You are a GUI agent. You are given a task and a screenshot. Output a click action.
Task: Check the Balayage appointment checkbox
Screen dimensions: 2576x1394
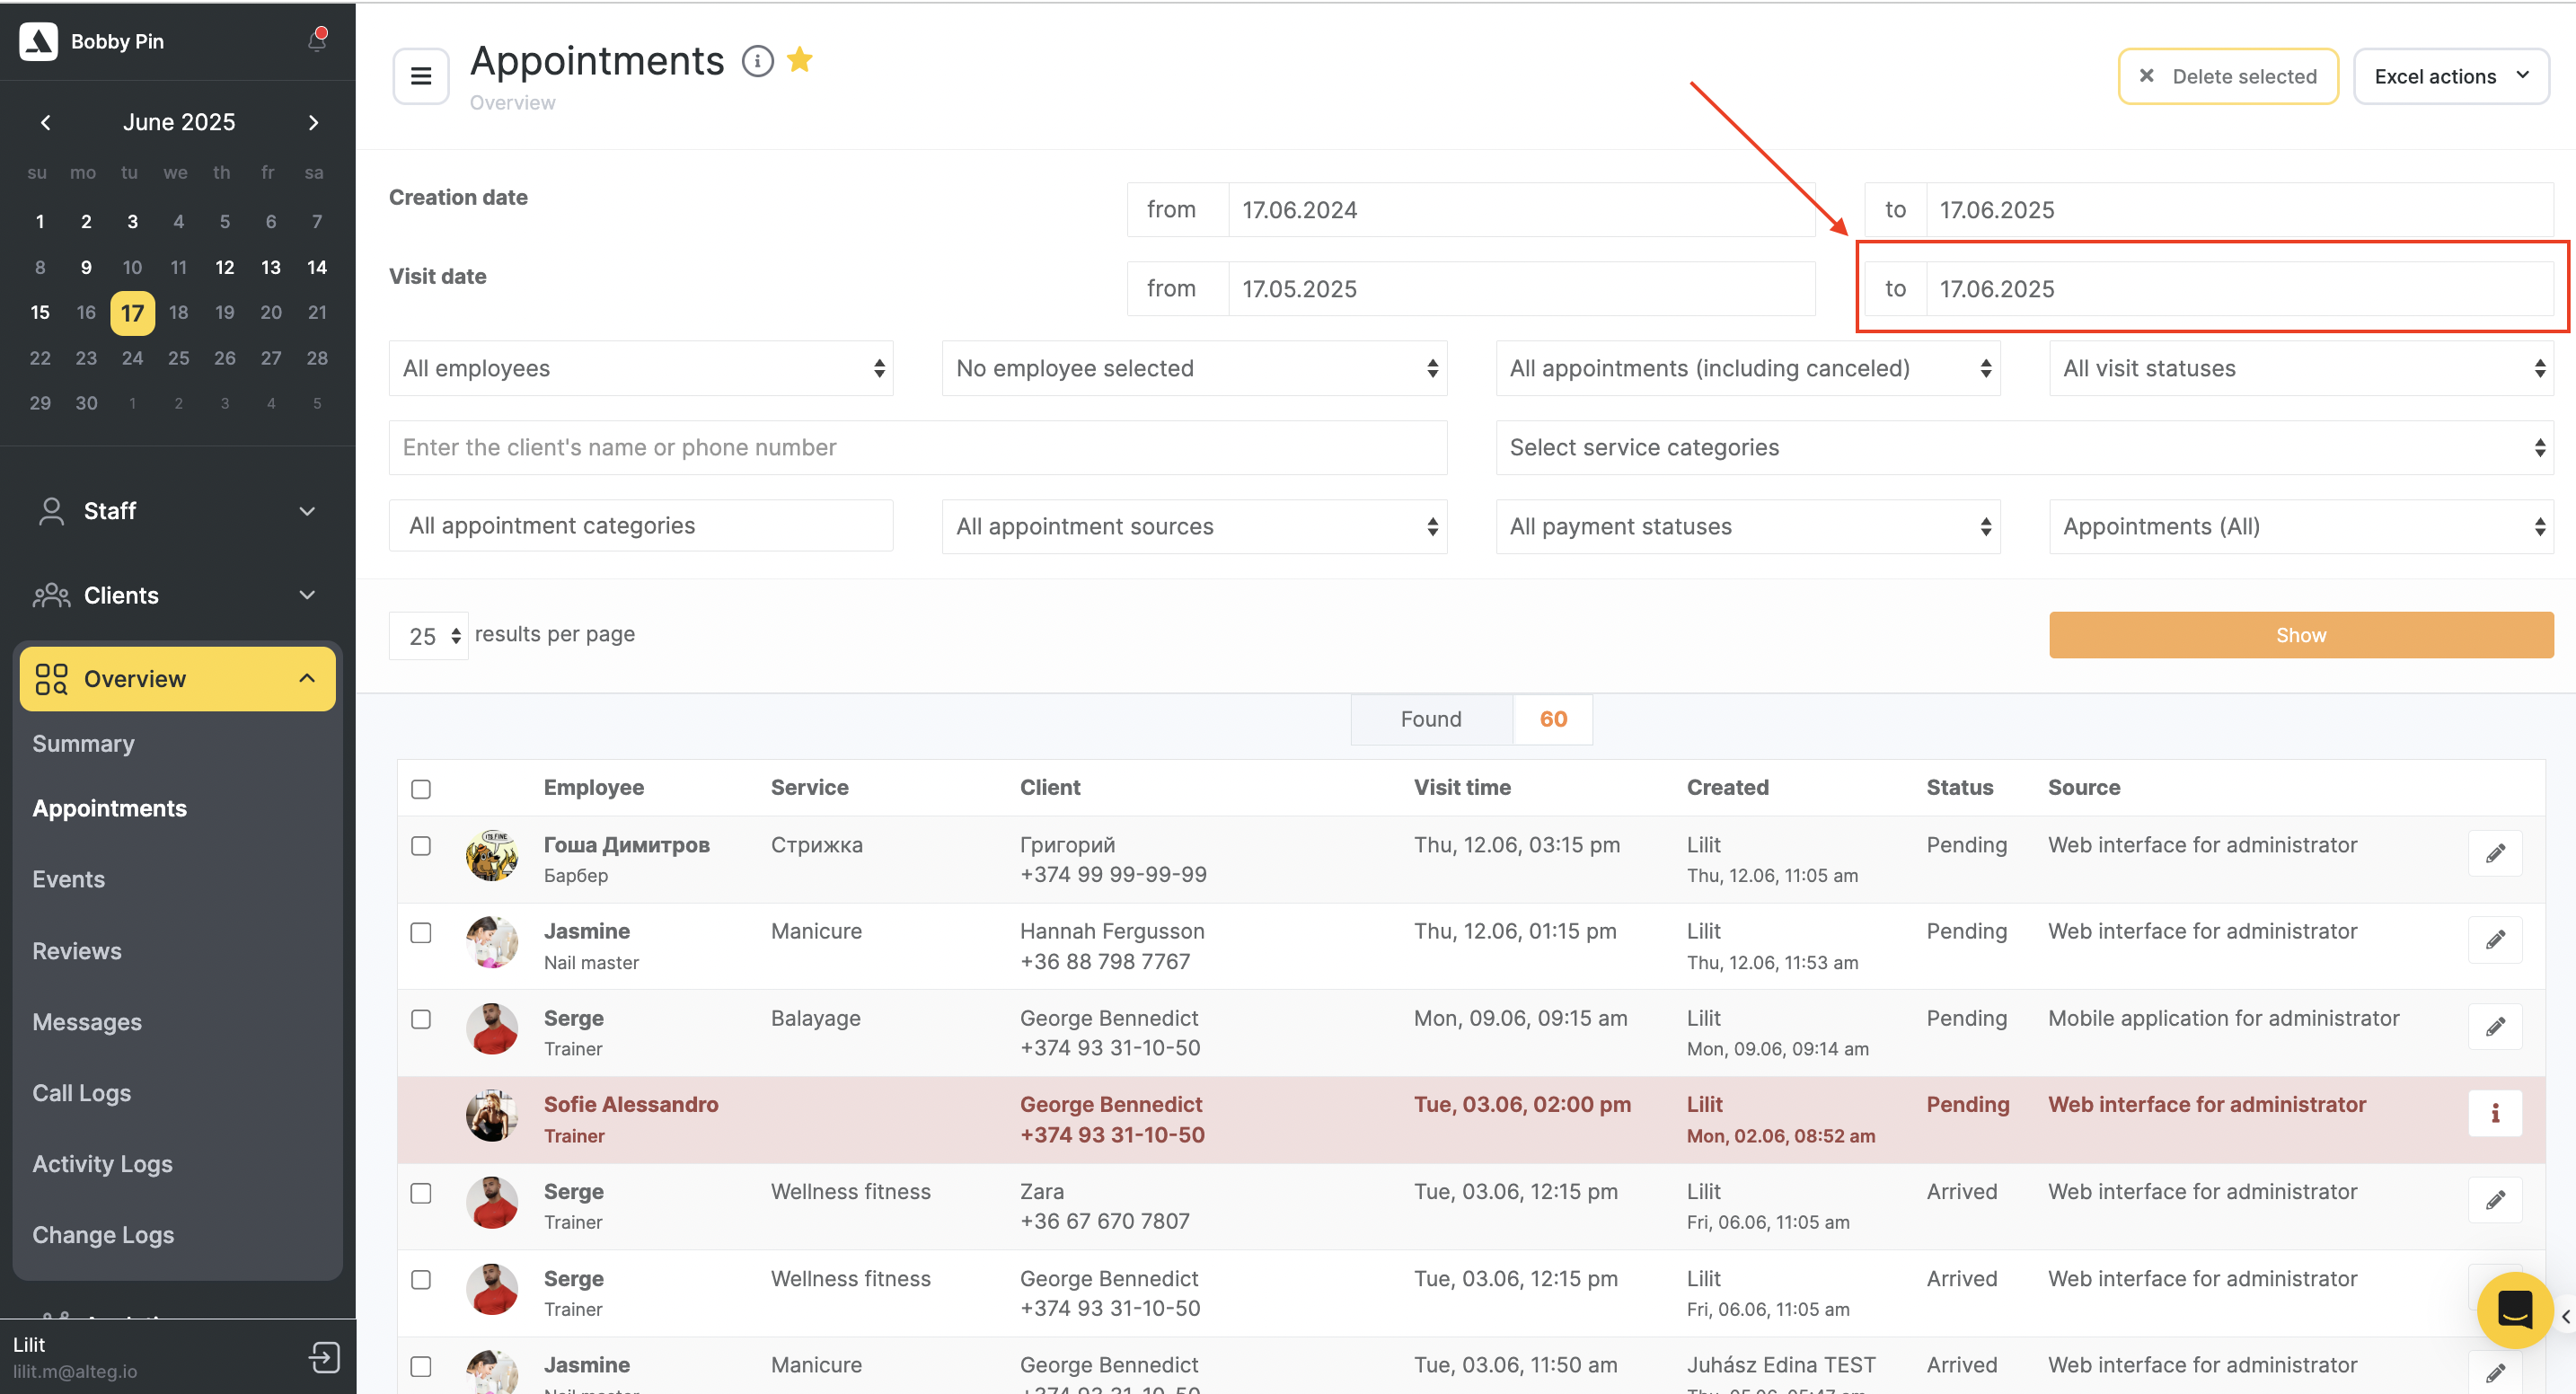[421, 1019]
